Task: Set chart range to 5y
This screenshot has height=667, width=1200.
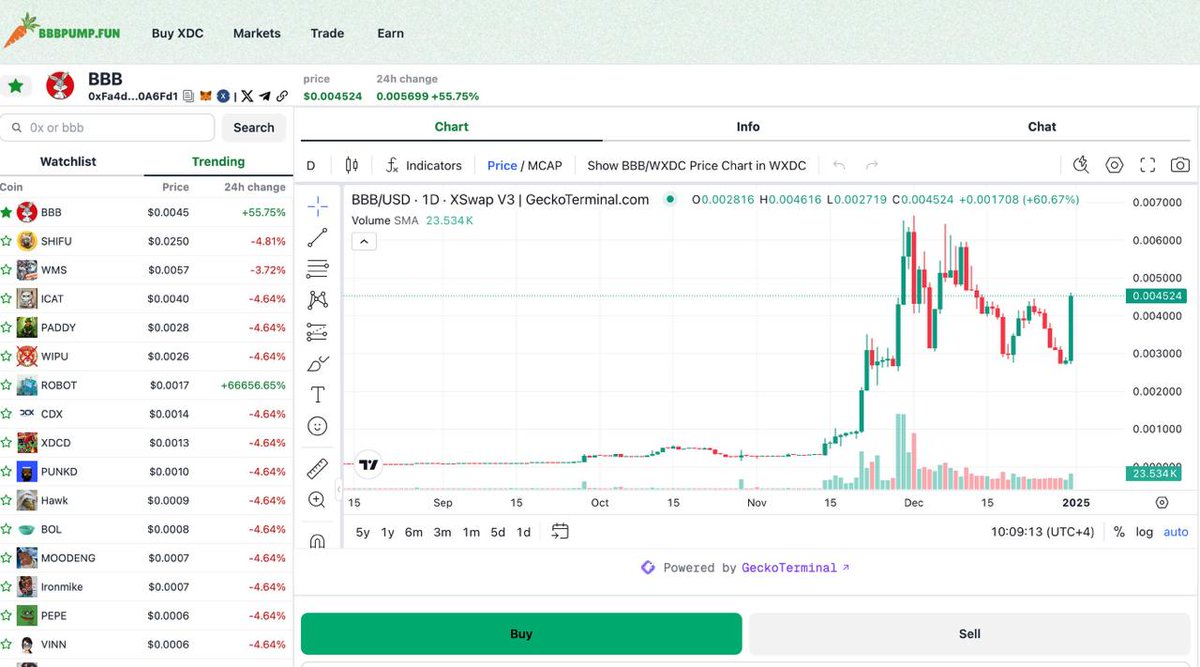Action: click(362, 532)
